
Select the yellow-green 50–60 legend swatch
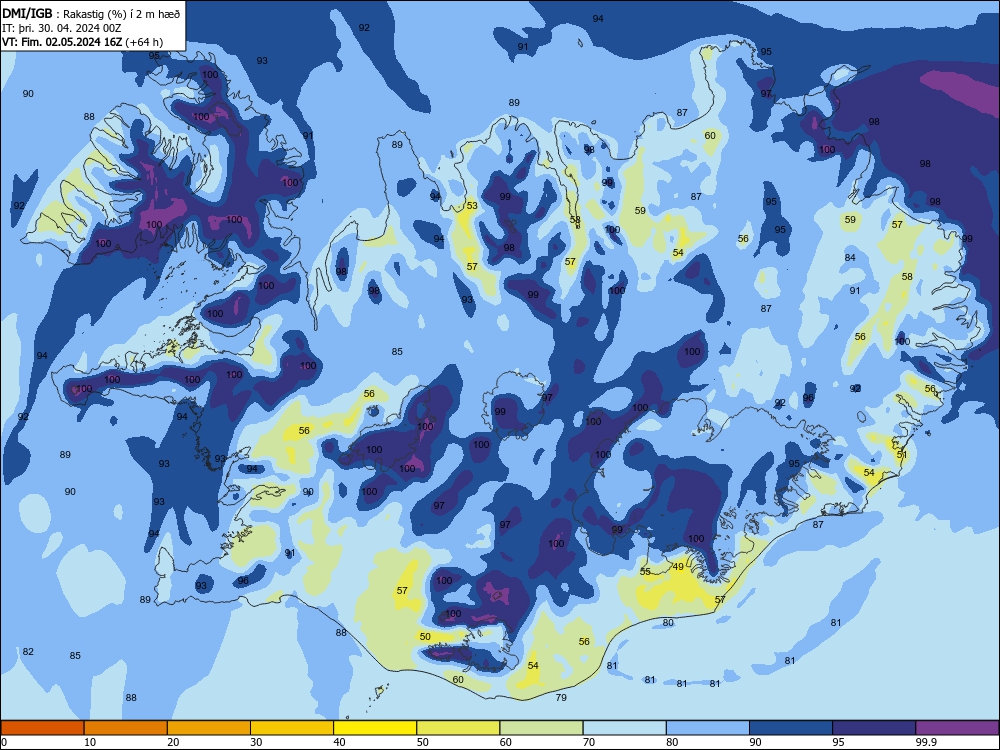coord(458,728)
